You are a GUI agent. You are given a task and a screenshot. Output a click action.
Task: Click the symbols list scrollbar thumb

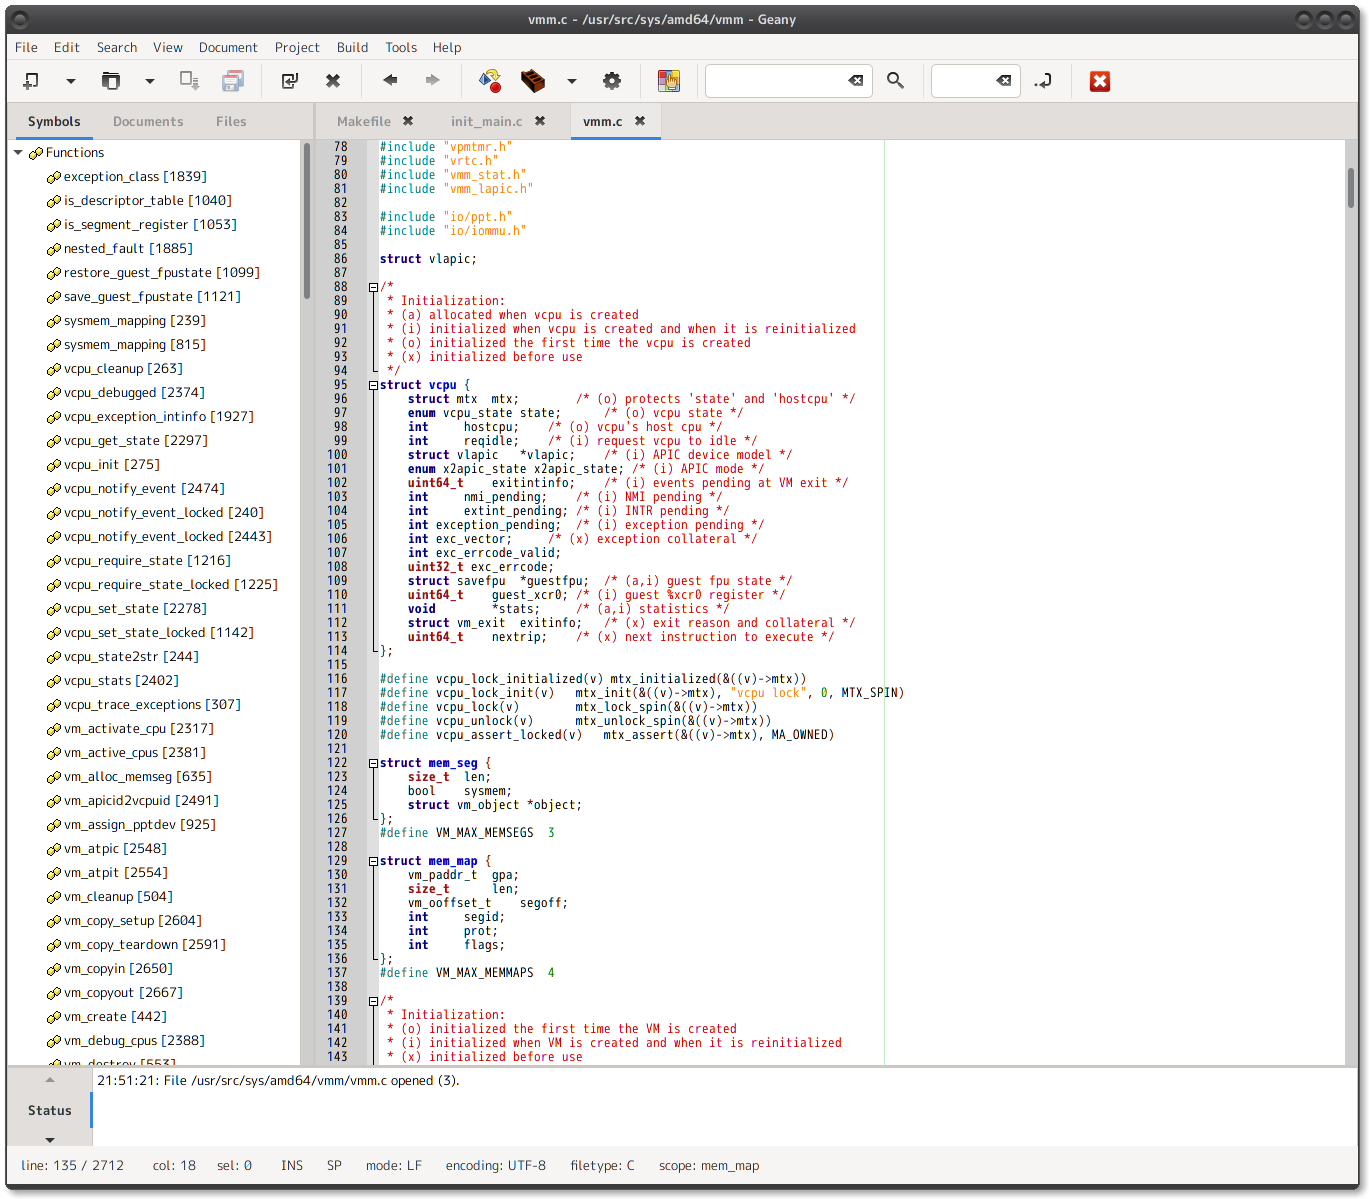tap(306, 220)
